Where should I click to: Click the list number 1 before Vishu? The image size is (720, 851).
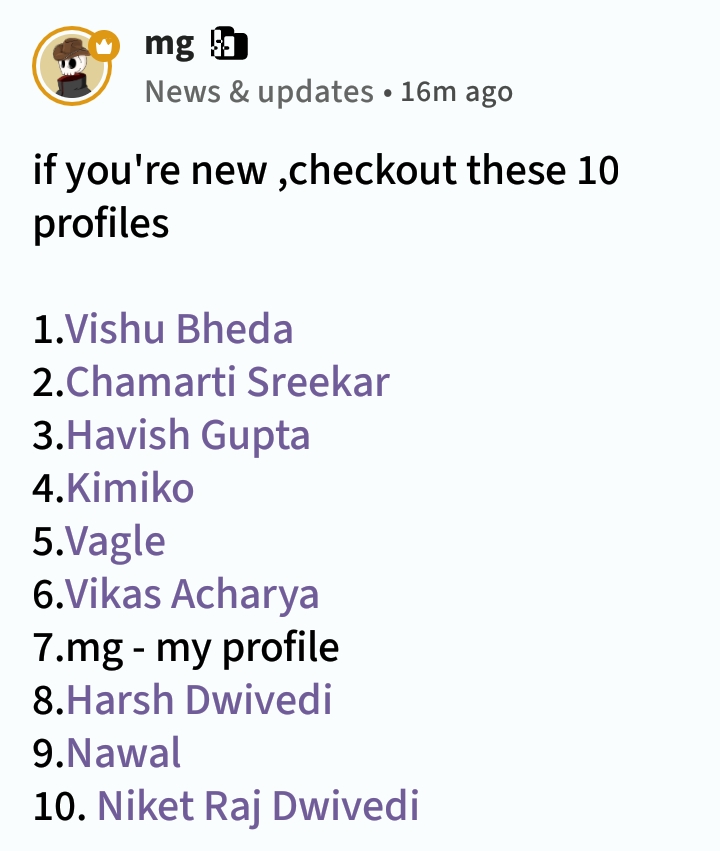point(44,329)
